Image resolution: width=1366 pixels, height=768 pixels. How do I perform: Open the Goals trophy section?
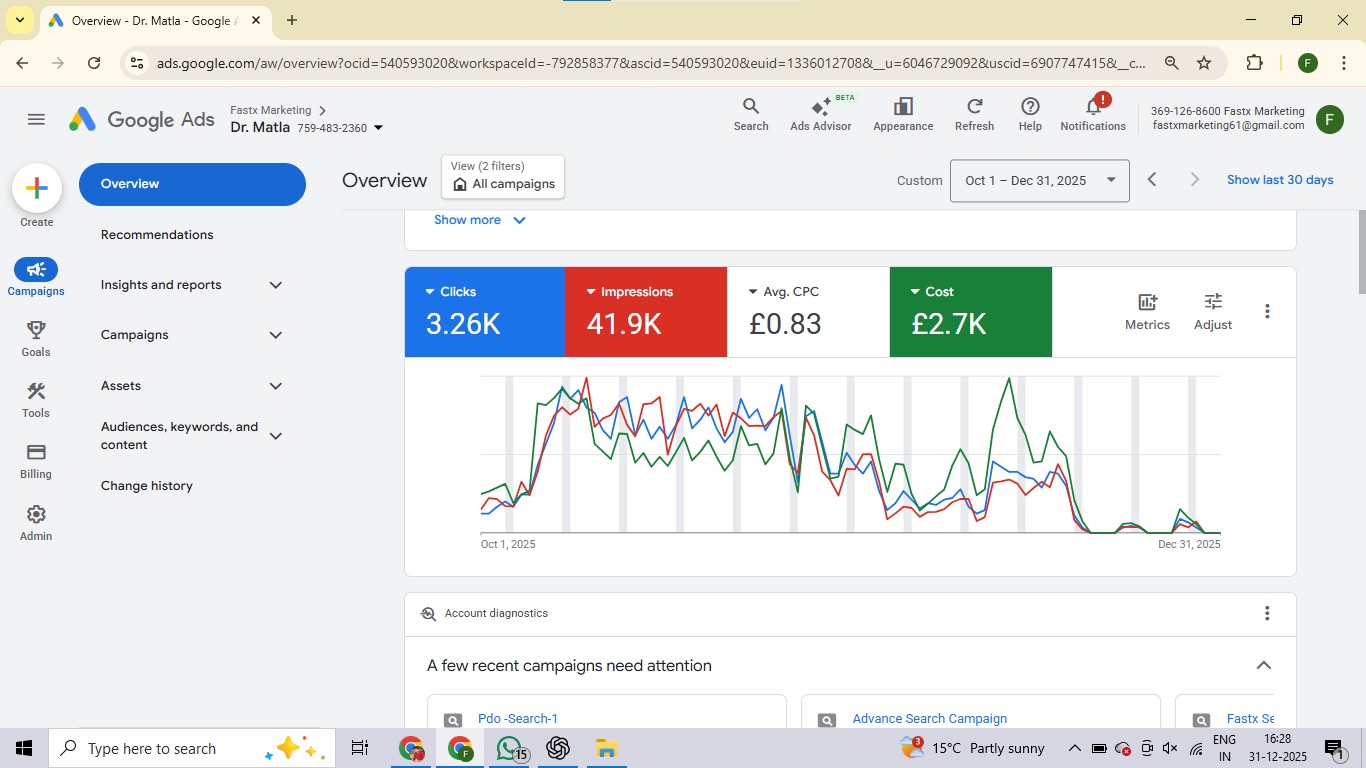(36, 338)
